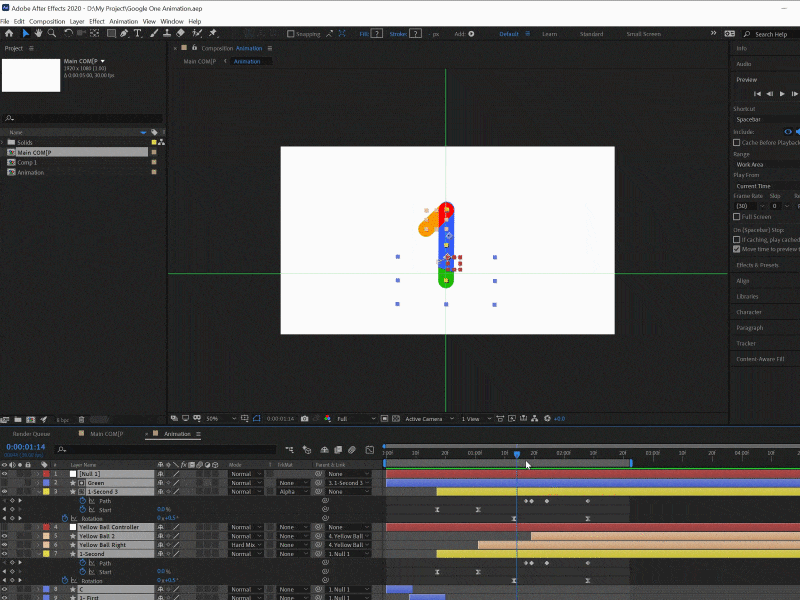This screenshot has height=600, width=800.
Task: Select the Rotation tool
Action: coord(68,33)
